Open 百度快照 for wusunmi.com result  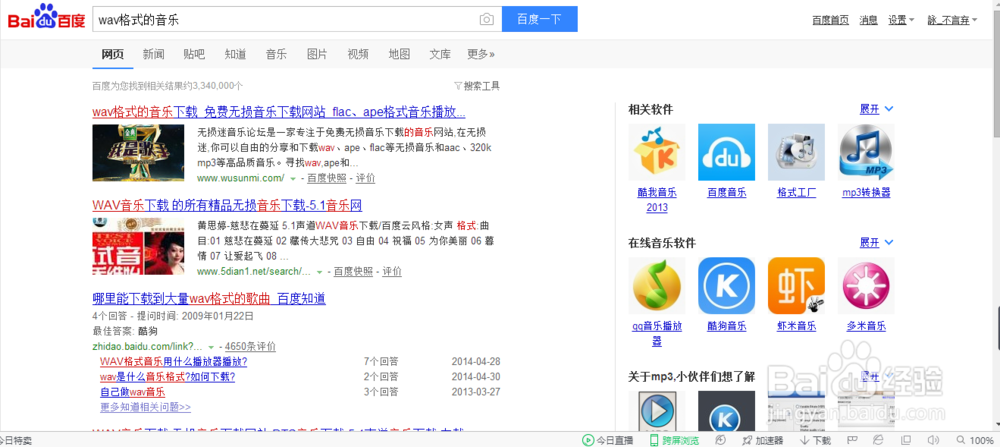pos(327,179)
